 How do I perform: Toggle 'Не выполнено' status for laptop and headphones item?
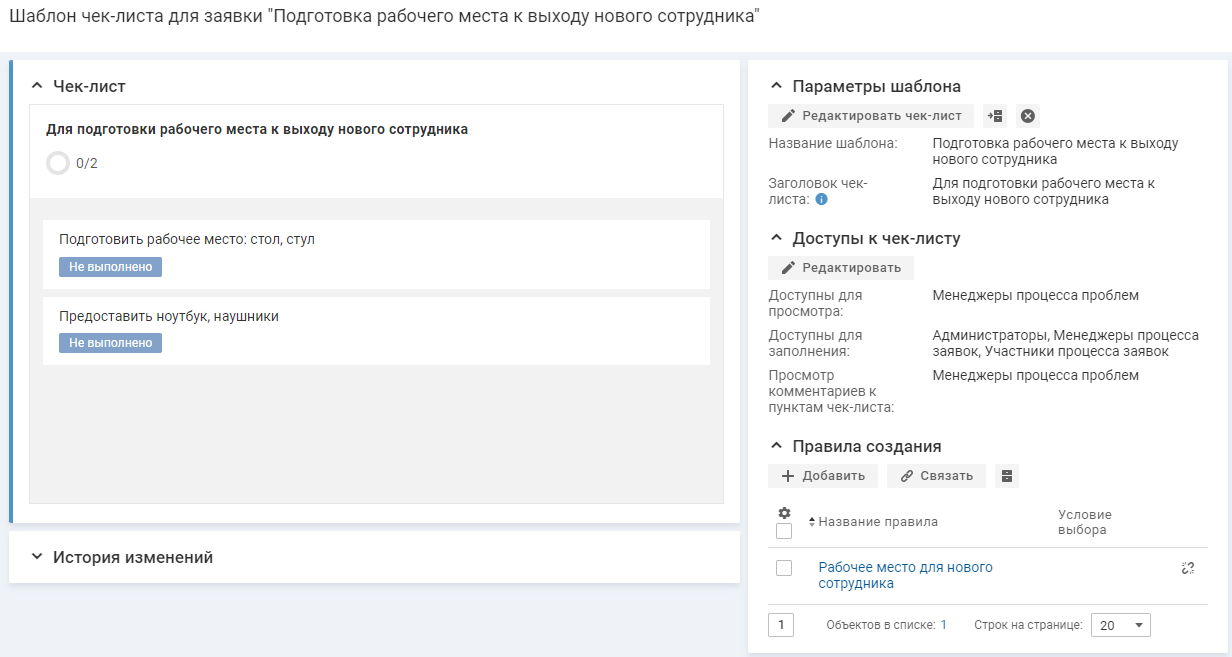coord(110,343)
